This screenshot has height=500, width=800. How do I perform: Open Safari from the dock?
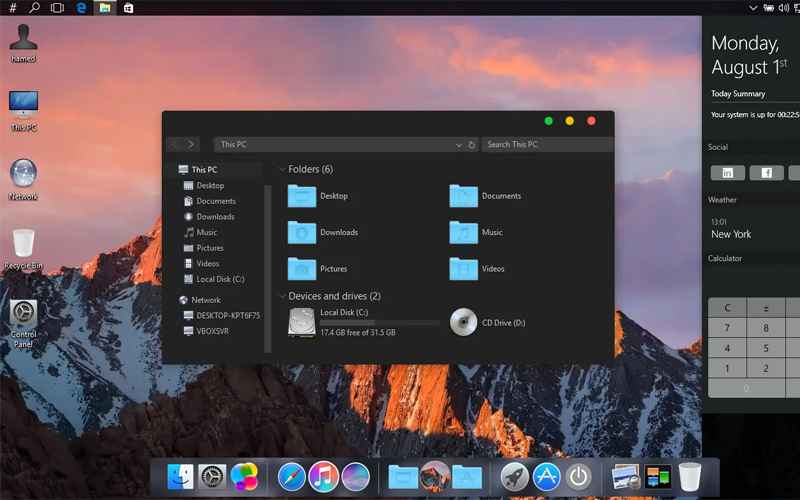[291, 477]
